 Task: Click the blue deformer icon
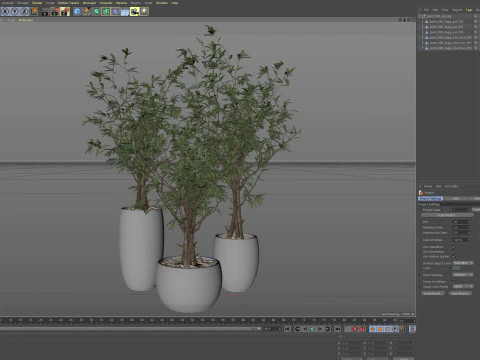115,12
